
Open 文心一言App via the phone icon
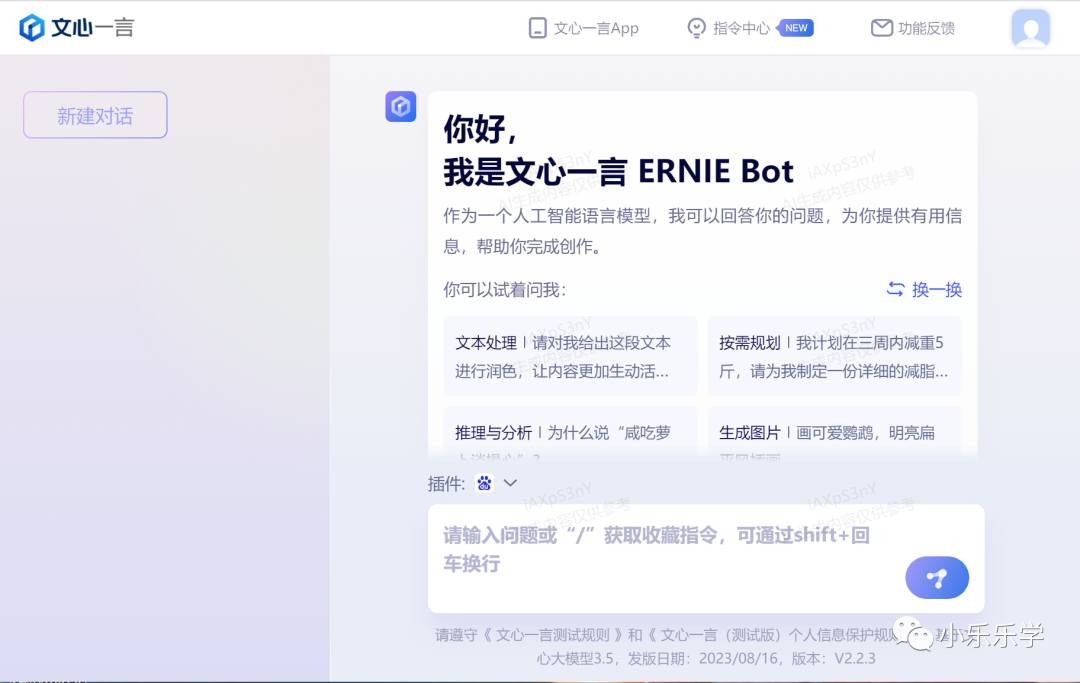point(538,28)
